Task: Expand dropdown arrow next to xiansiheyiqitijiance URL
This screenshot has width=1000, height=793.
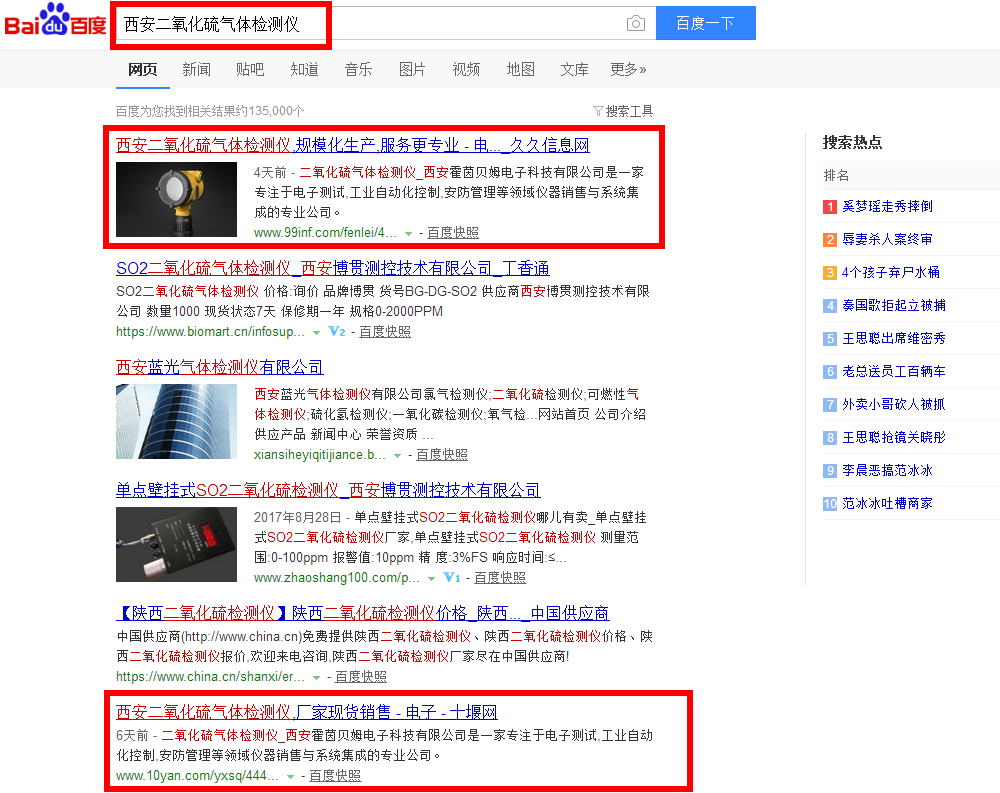Action: 397,456
